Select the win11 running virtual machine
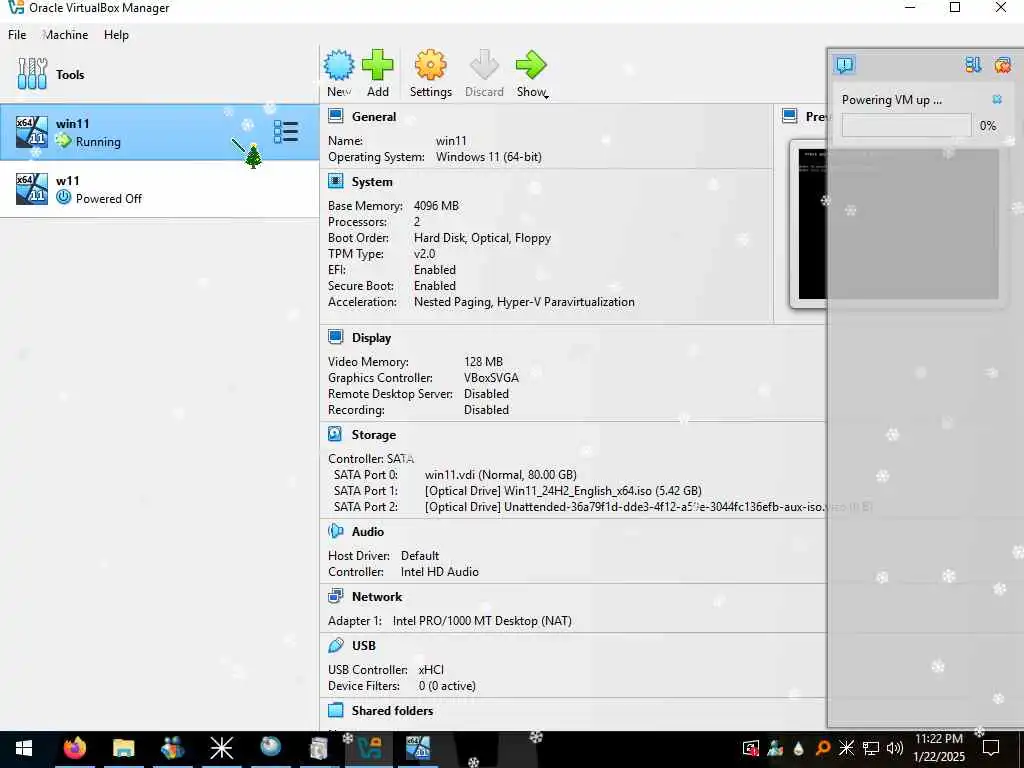This screenshot has width=1024, height=768. 159,132
